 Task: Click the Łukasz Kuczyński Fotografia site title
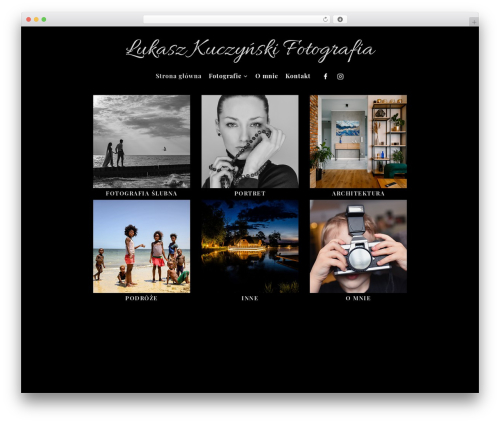click(250, 50)
